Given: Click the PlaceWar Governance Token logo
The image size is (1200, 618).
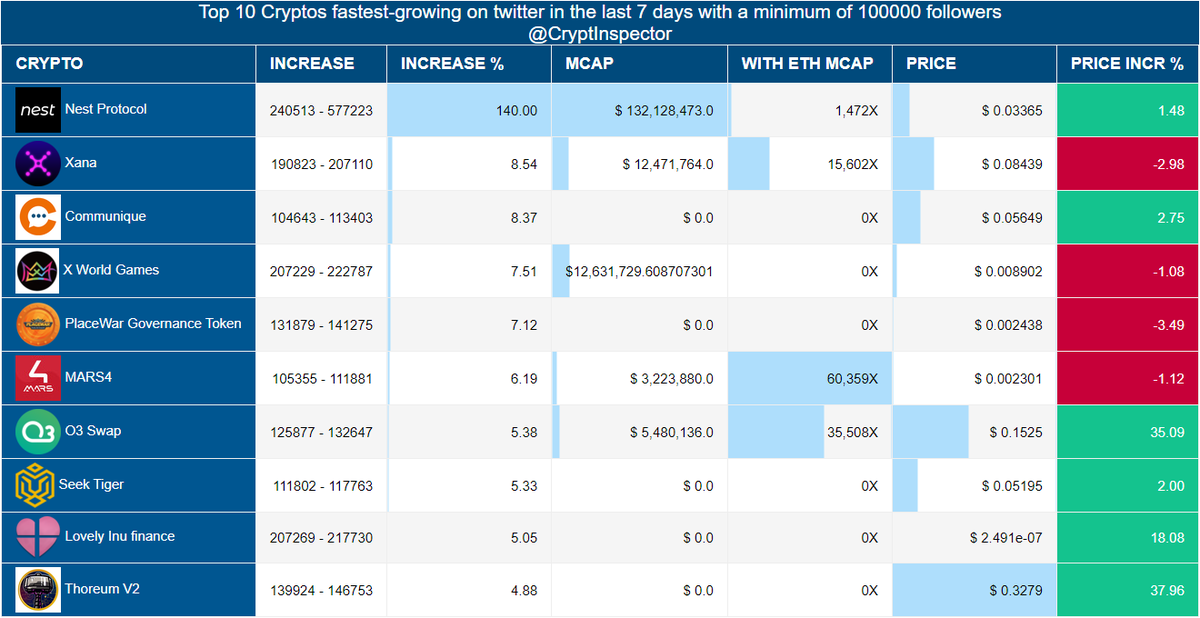Looking at the screenshot, I should 38,325.
